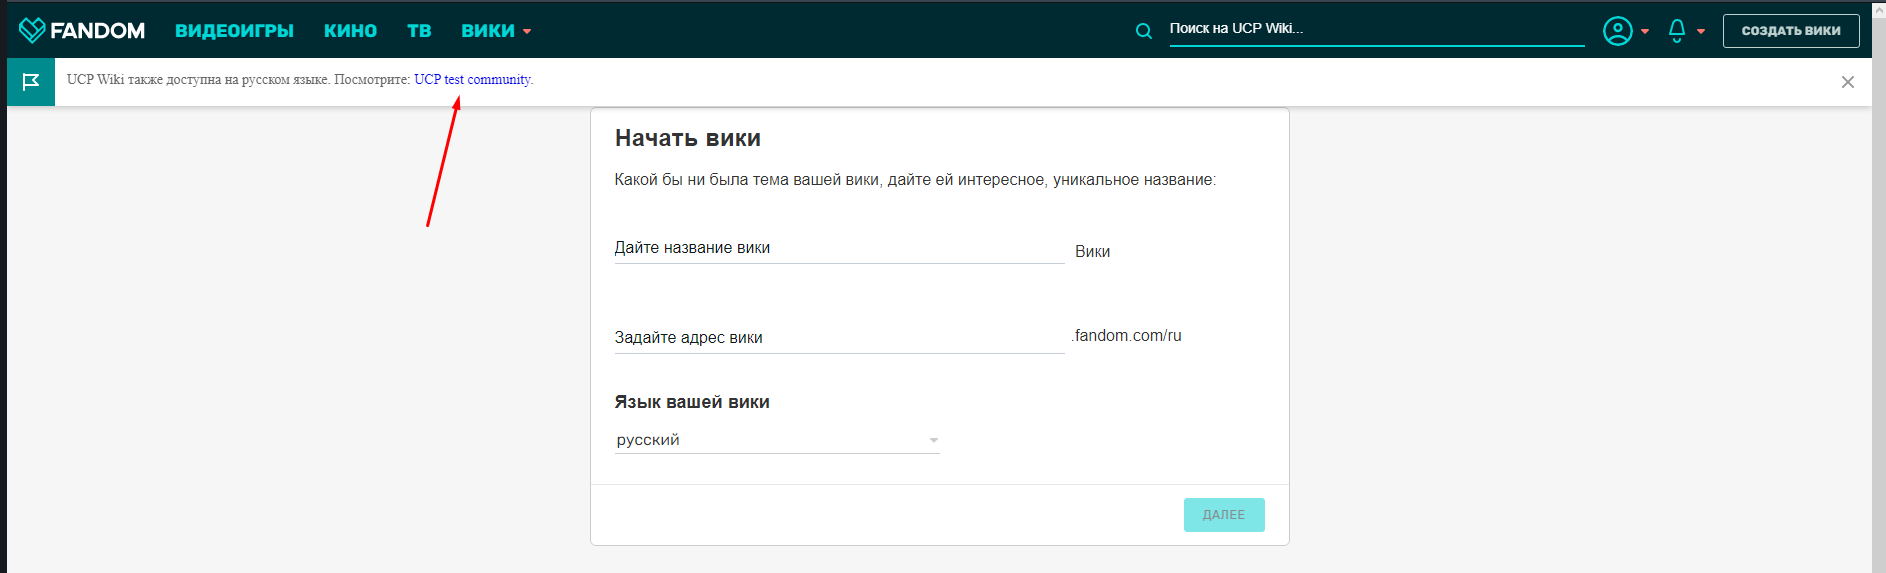Click the .fandom.com/ru domain suffix text
The image size is (1886, 573).
[x=1126, y=336]
